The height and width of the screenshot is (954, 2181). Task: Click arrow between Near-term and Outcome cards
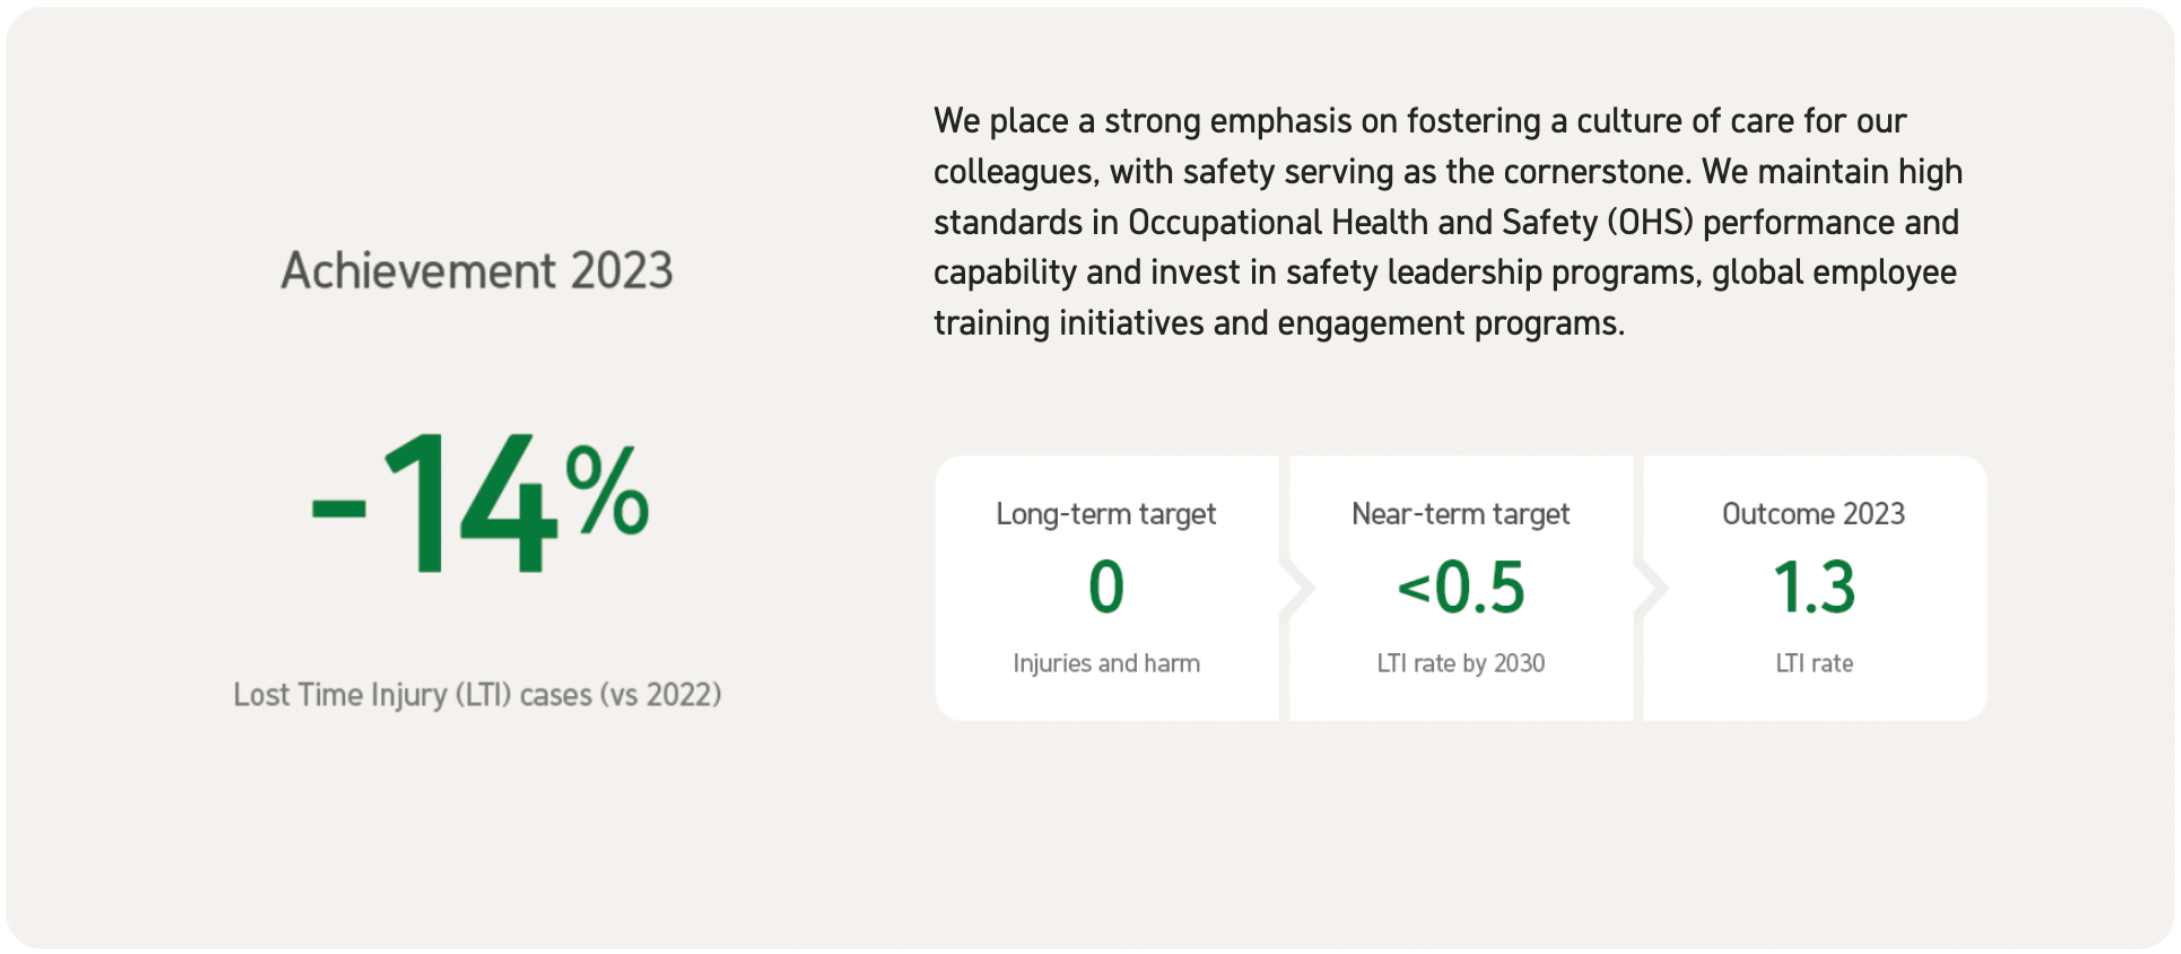[x=1651, y=588]
